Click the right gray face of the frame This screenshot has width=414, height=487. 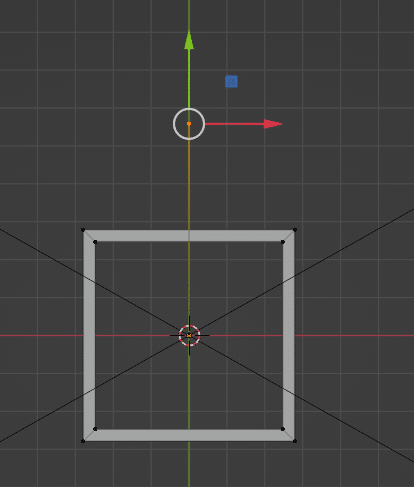[289, 335]
